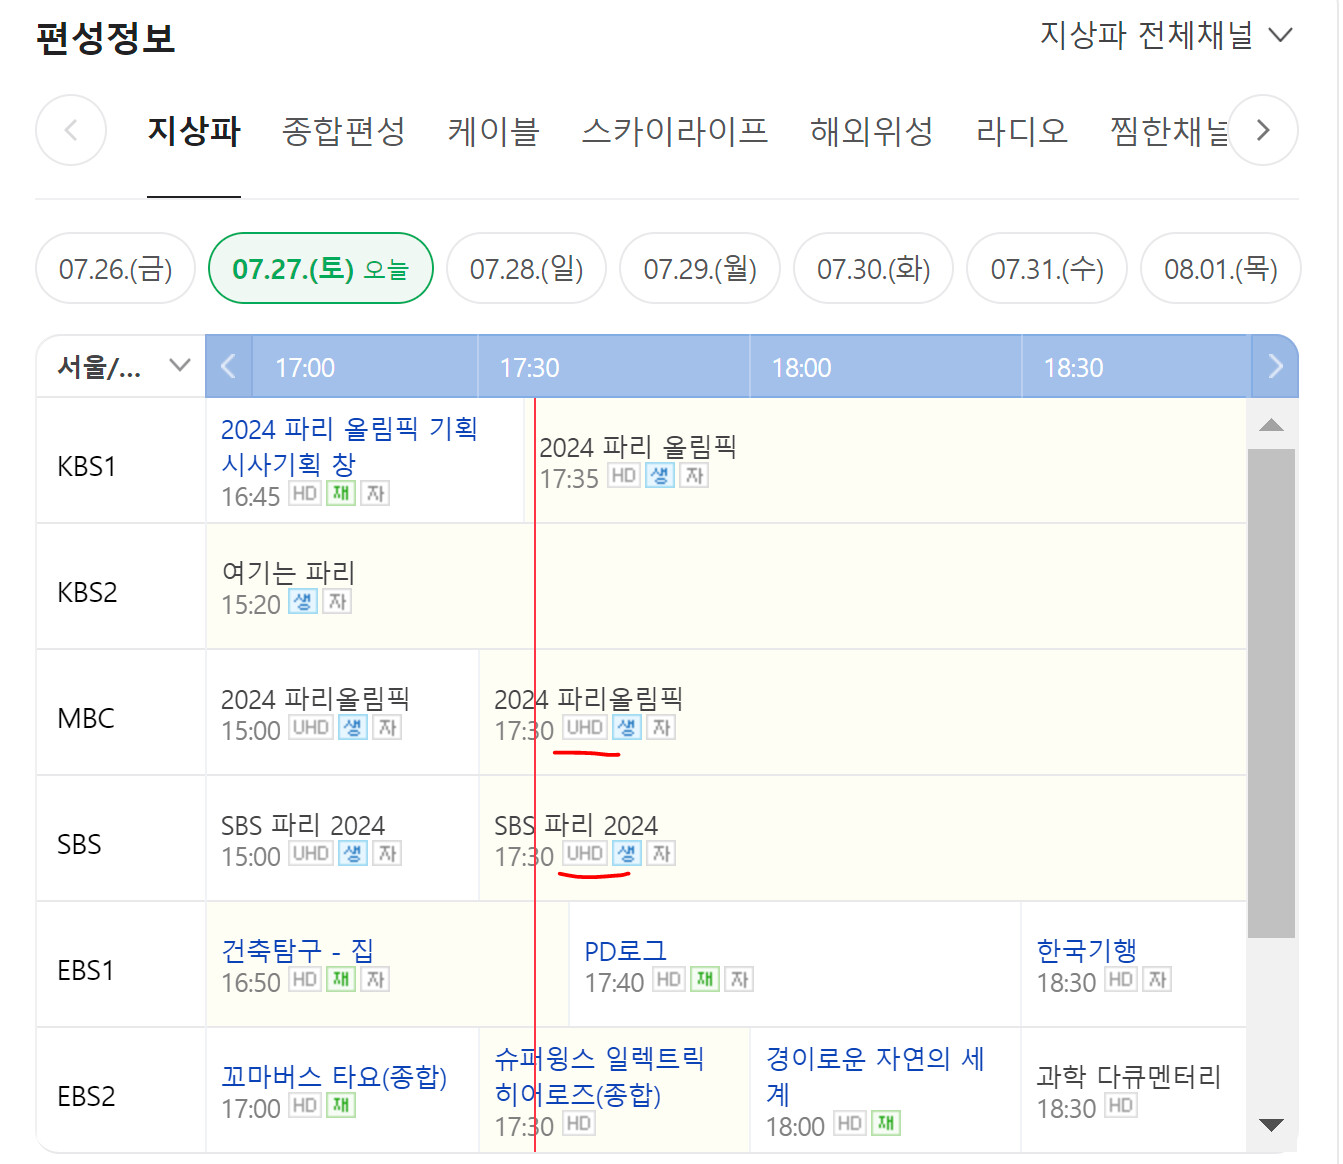Click the previous category arrow button
This screenshot has height=1164, width=1343.
tap(71, 130)
